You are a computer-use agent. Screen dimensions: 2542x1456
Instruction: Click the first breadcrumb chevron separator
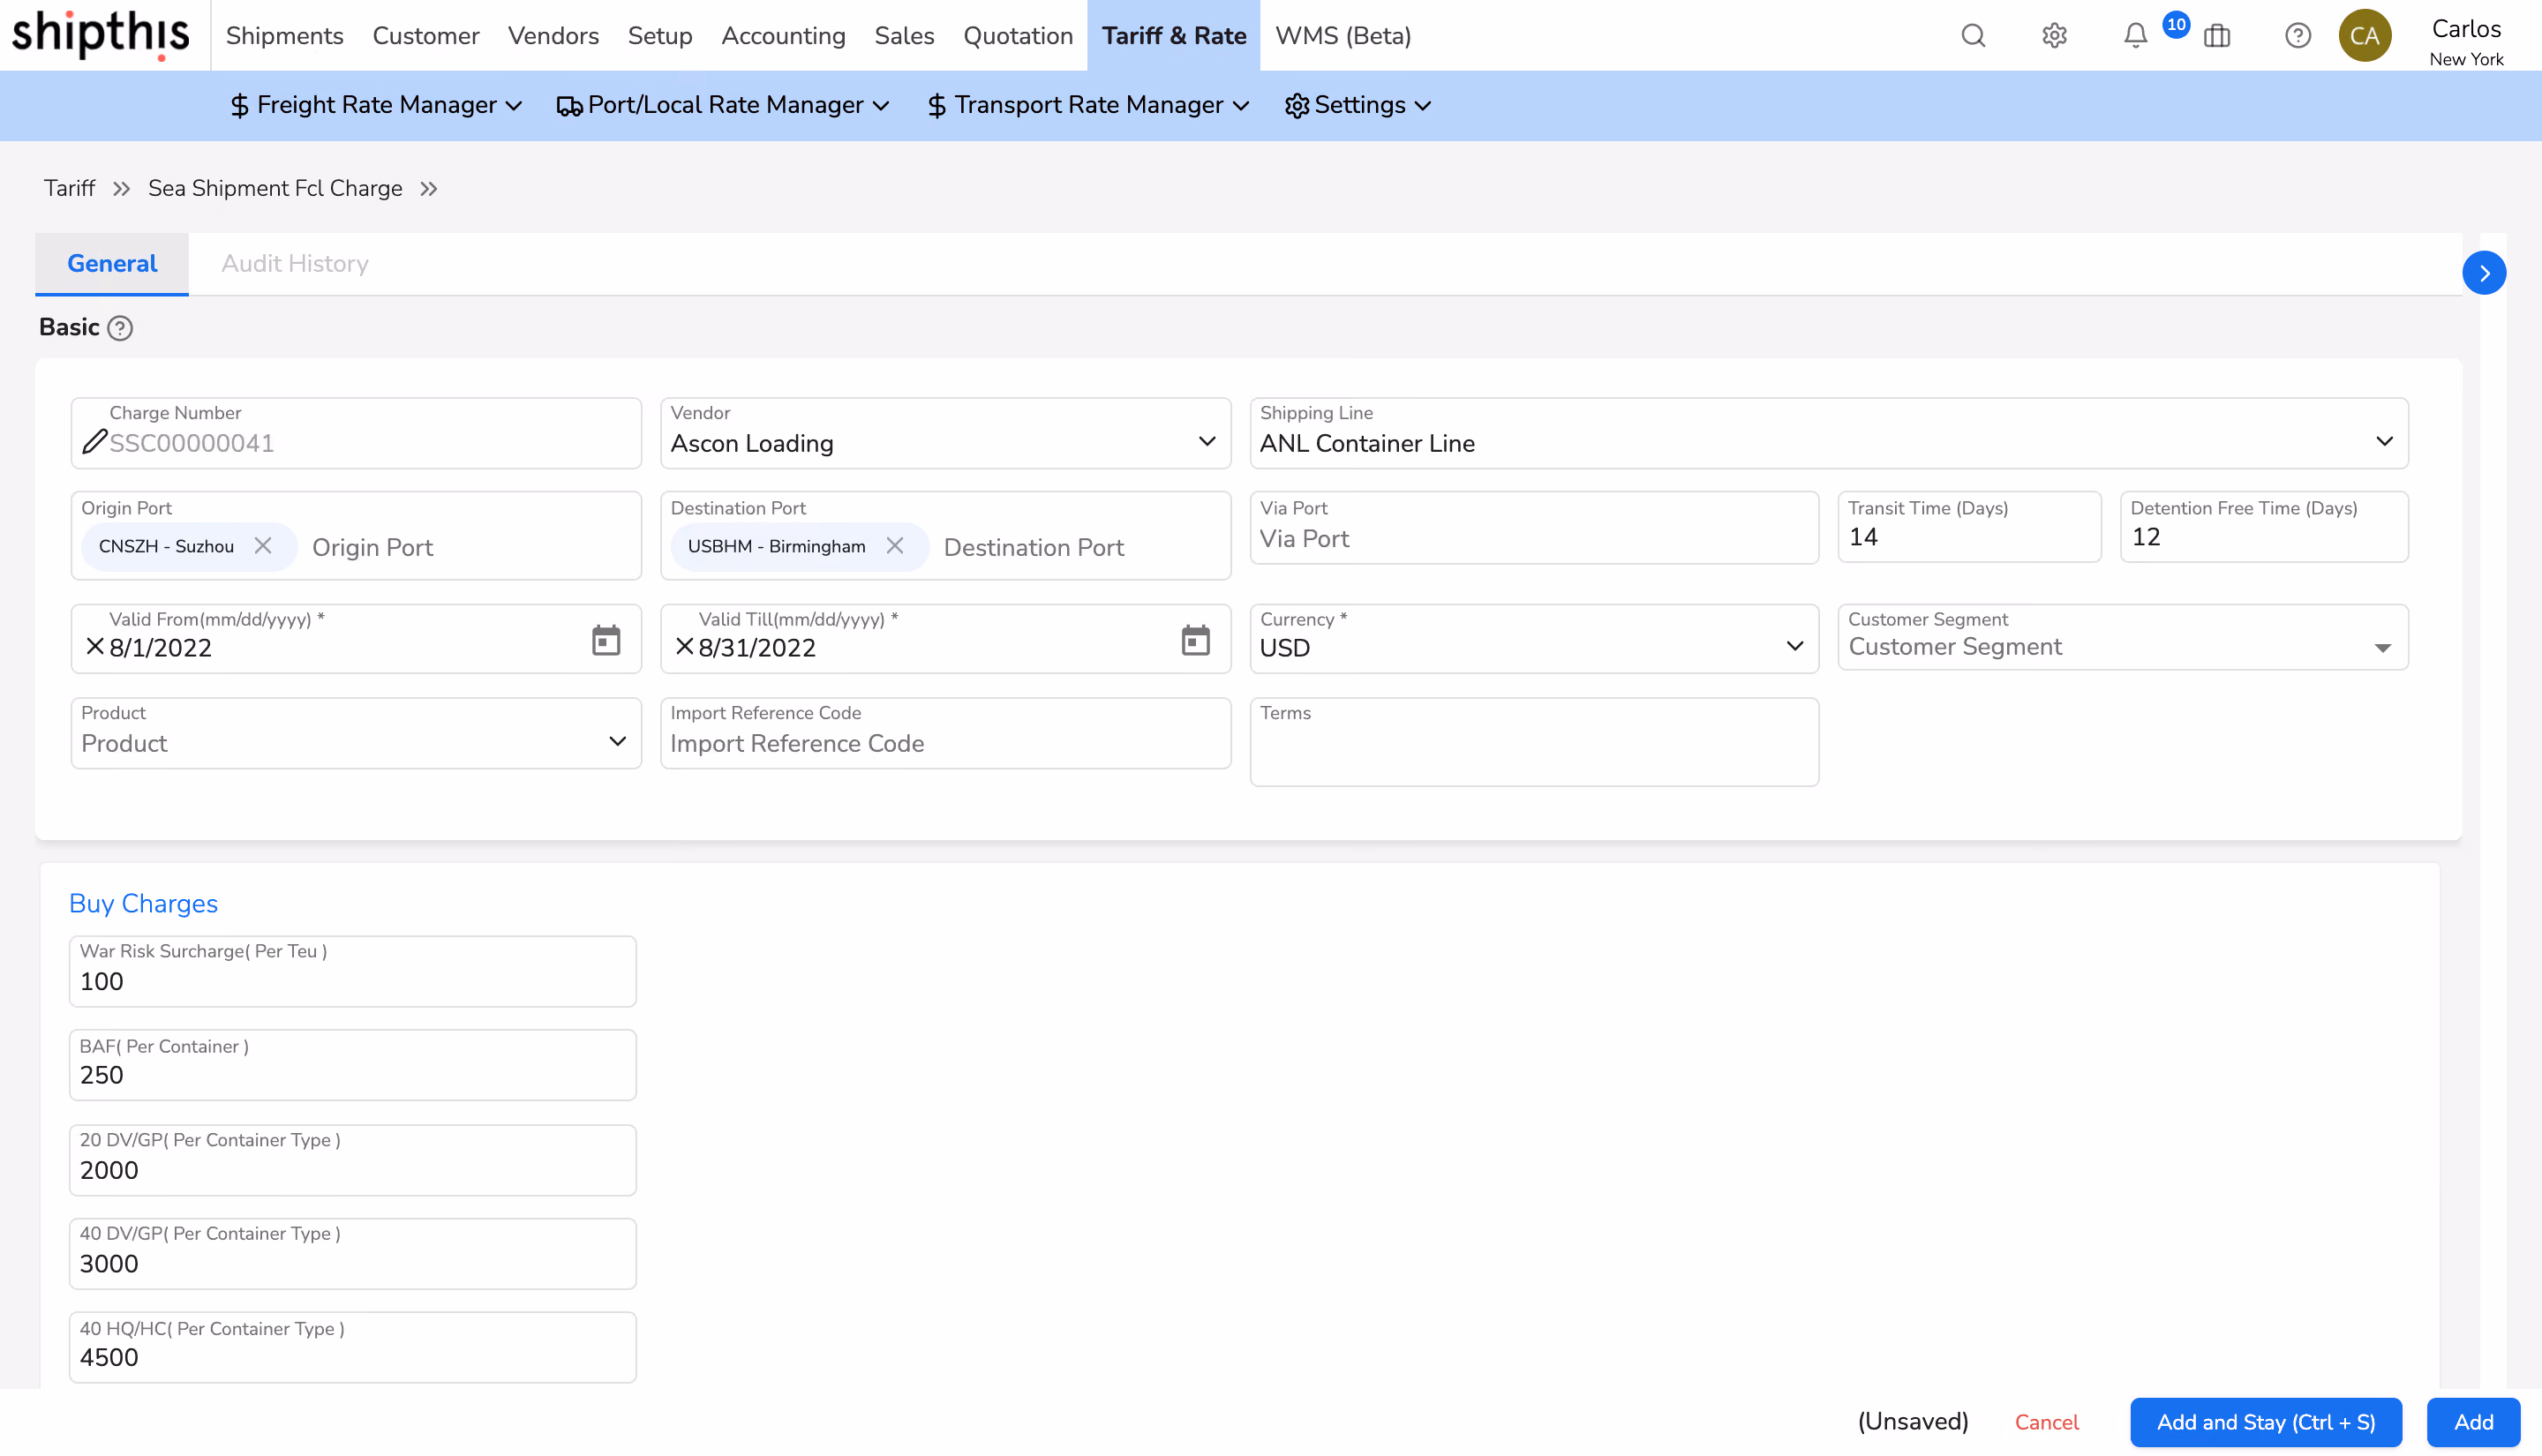122,189
